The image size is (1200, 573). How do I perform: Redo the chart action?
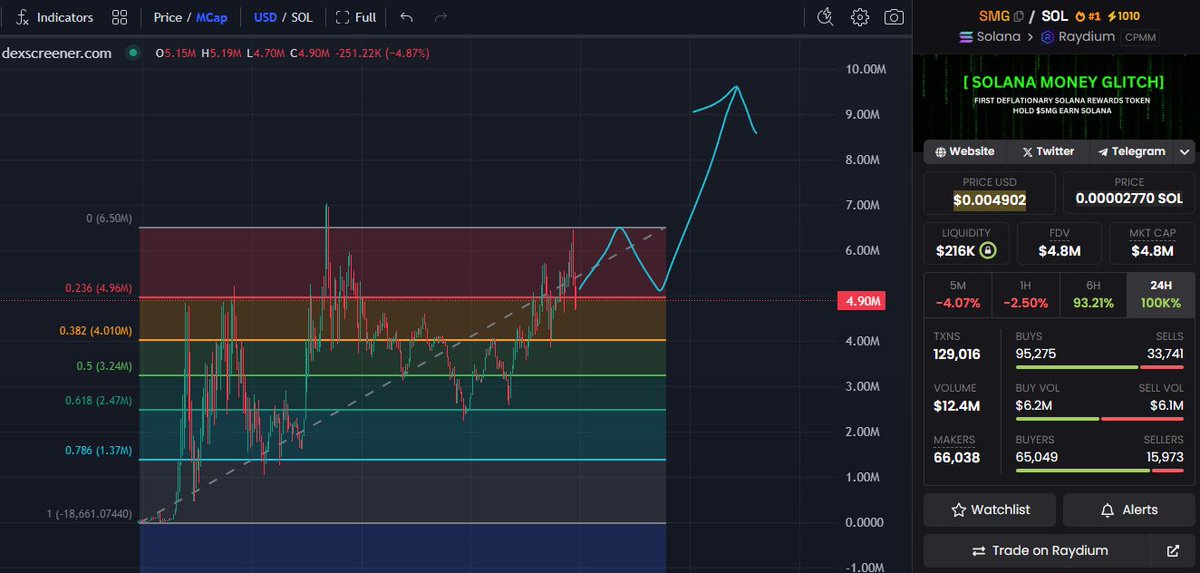(x=441, y=17)
